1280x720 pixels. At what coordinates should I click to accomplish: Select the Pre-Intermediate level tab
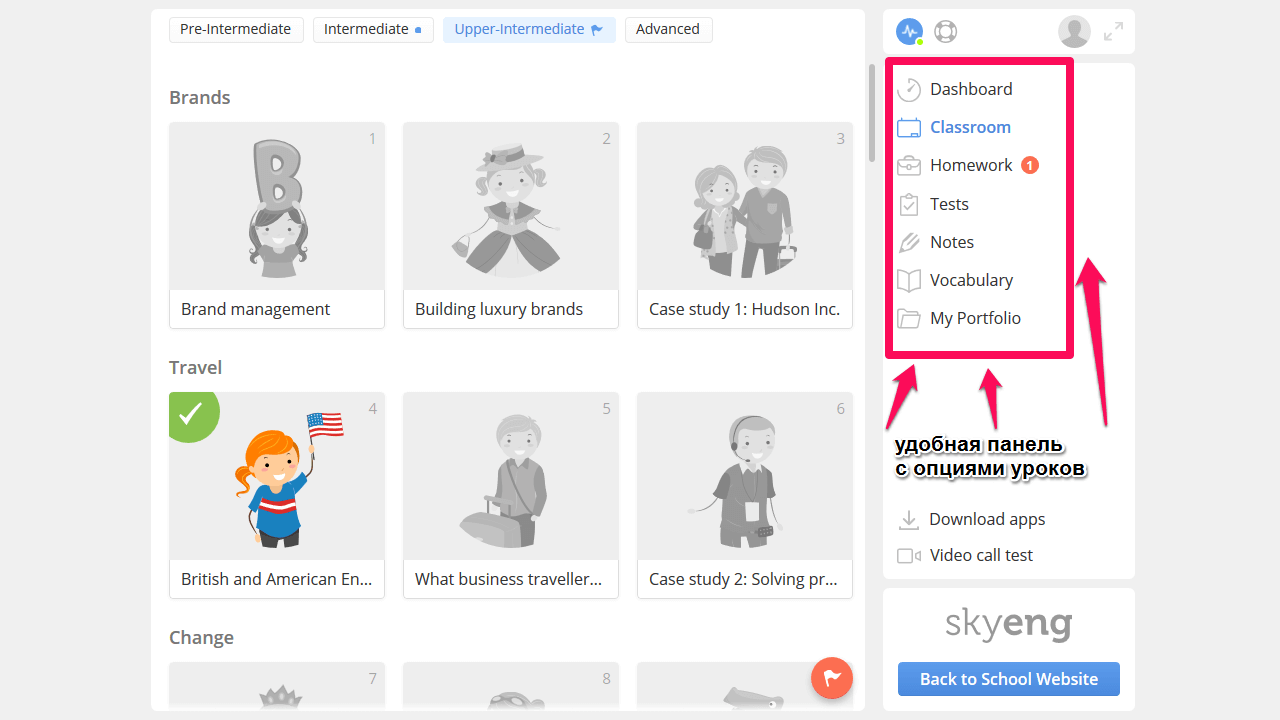click(x=235, y=29)
